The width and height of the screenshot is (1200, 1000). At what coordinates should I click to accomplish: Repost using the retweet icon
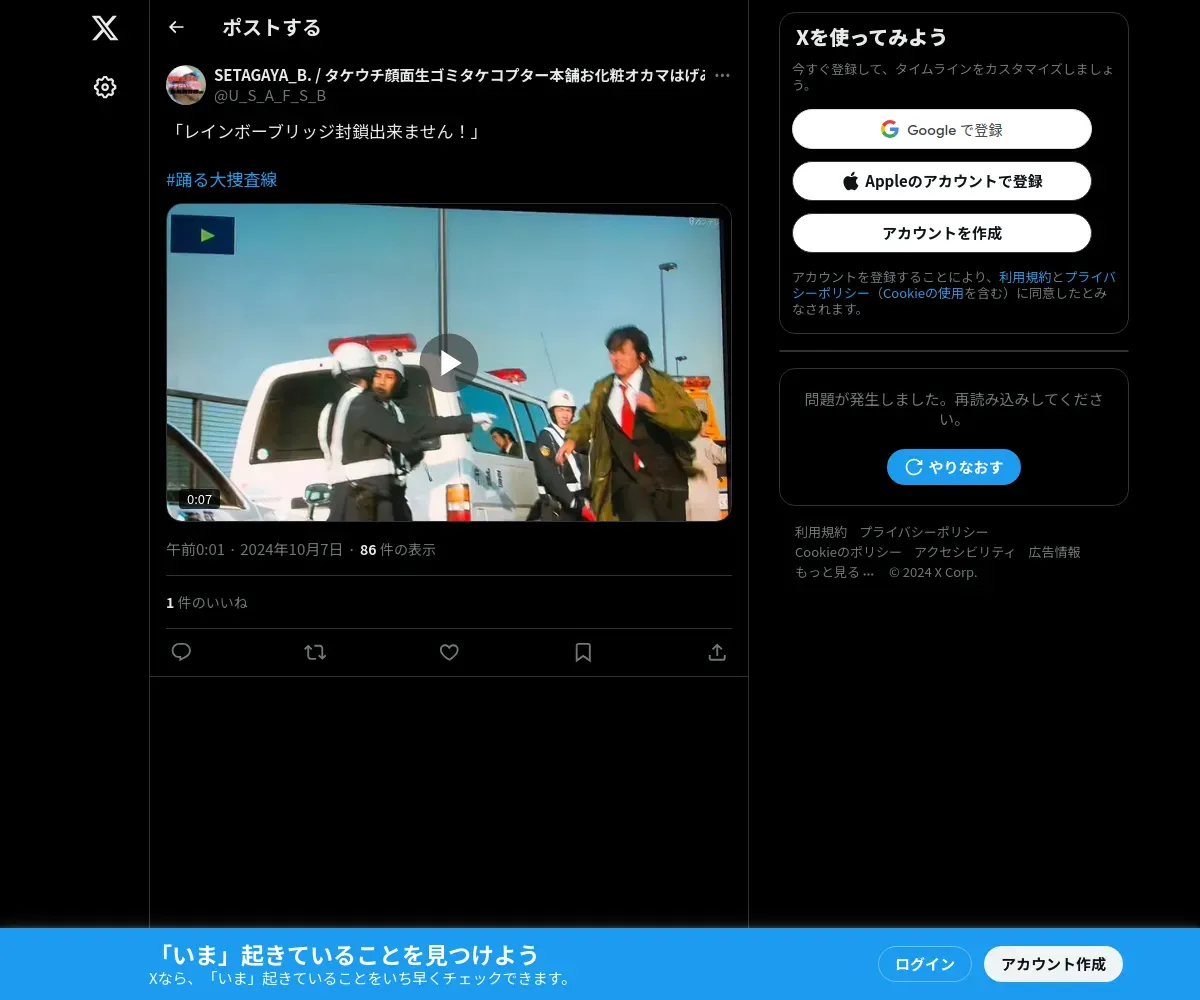(x=315, y=652)
